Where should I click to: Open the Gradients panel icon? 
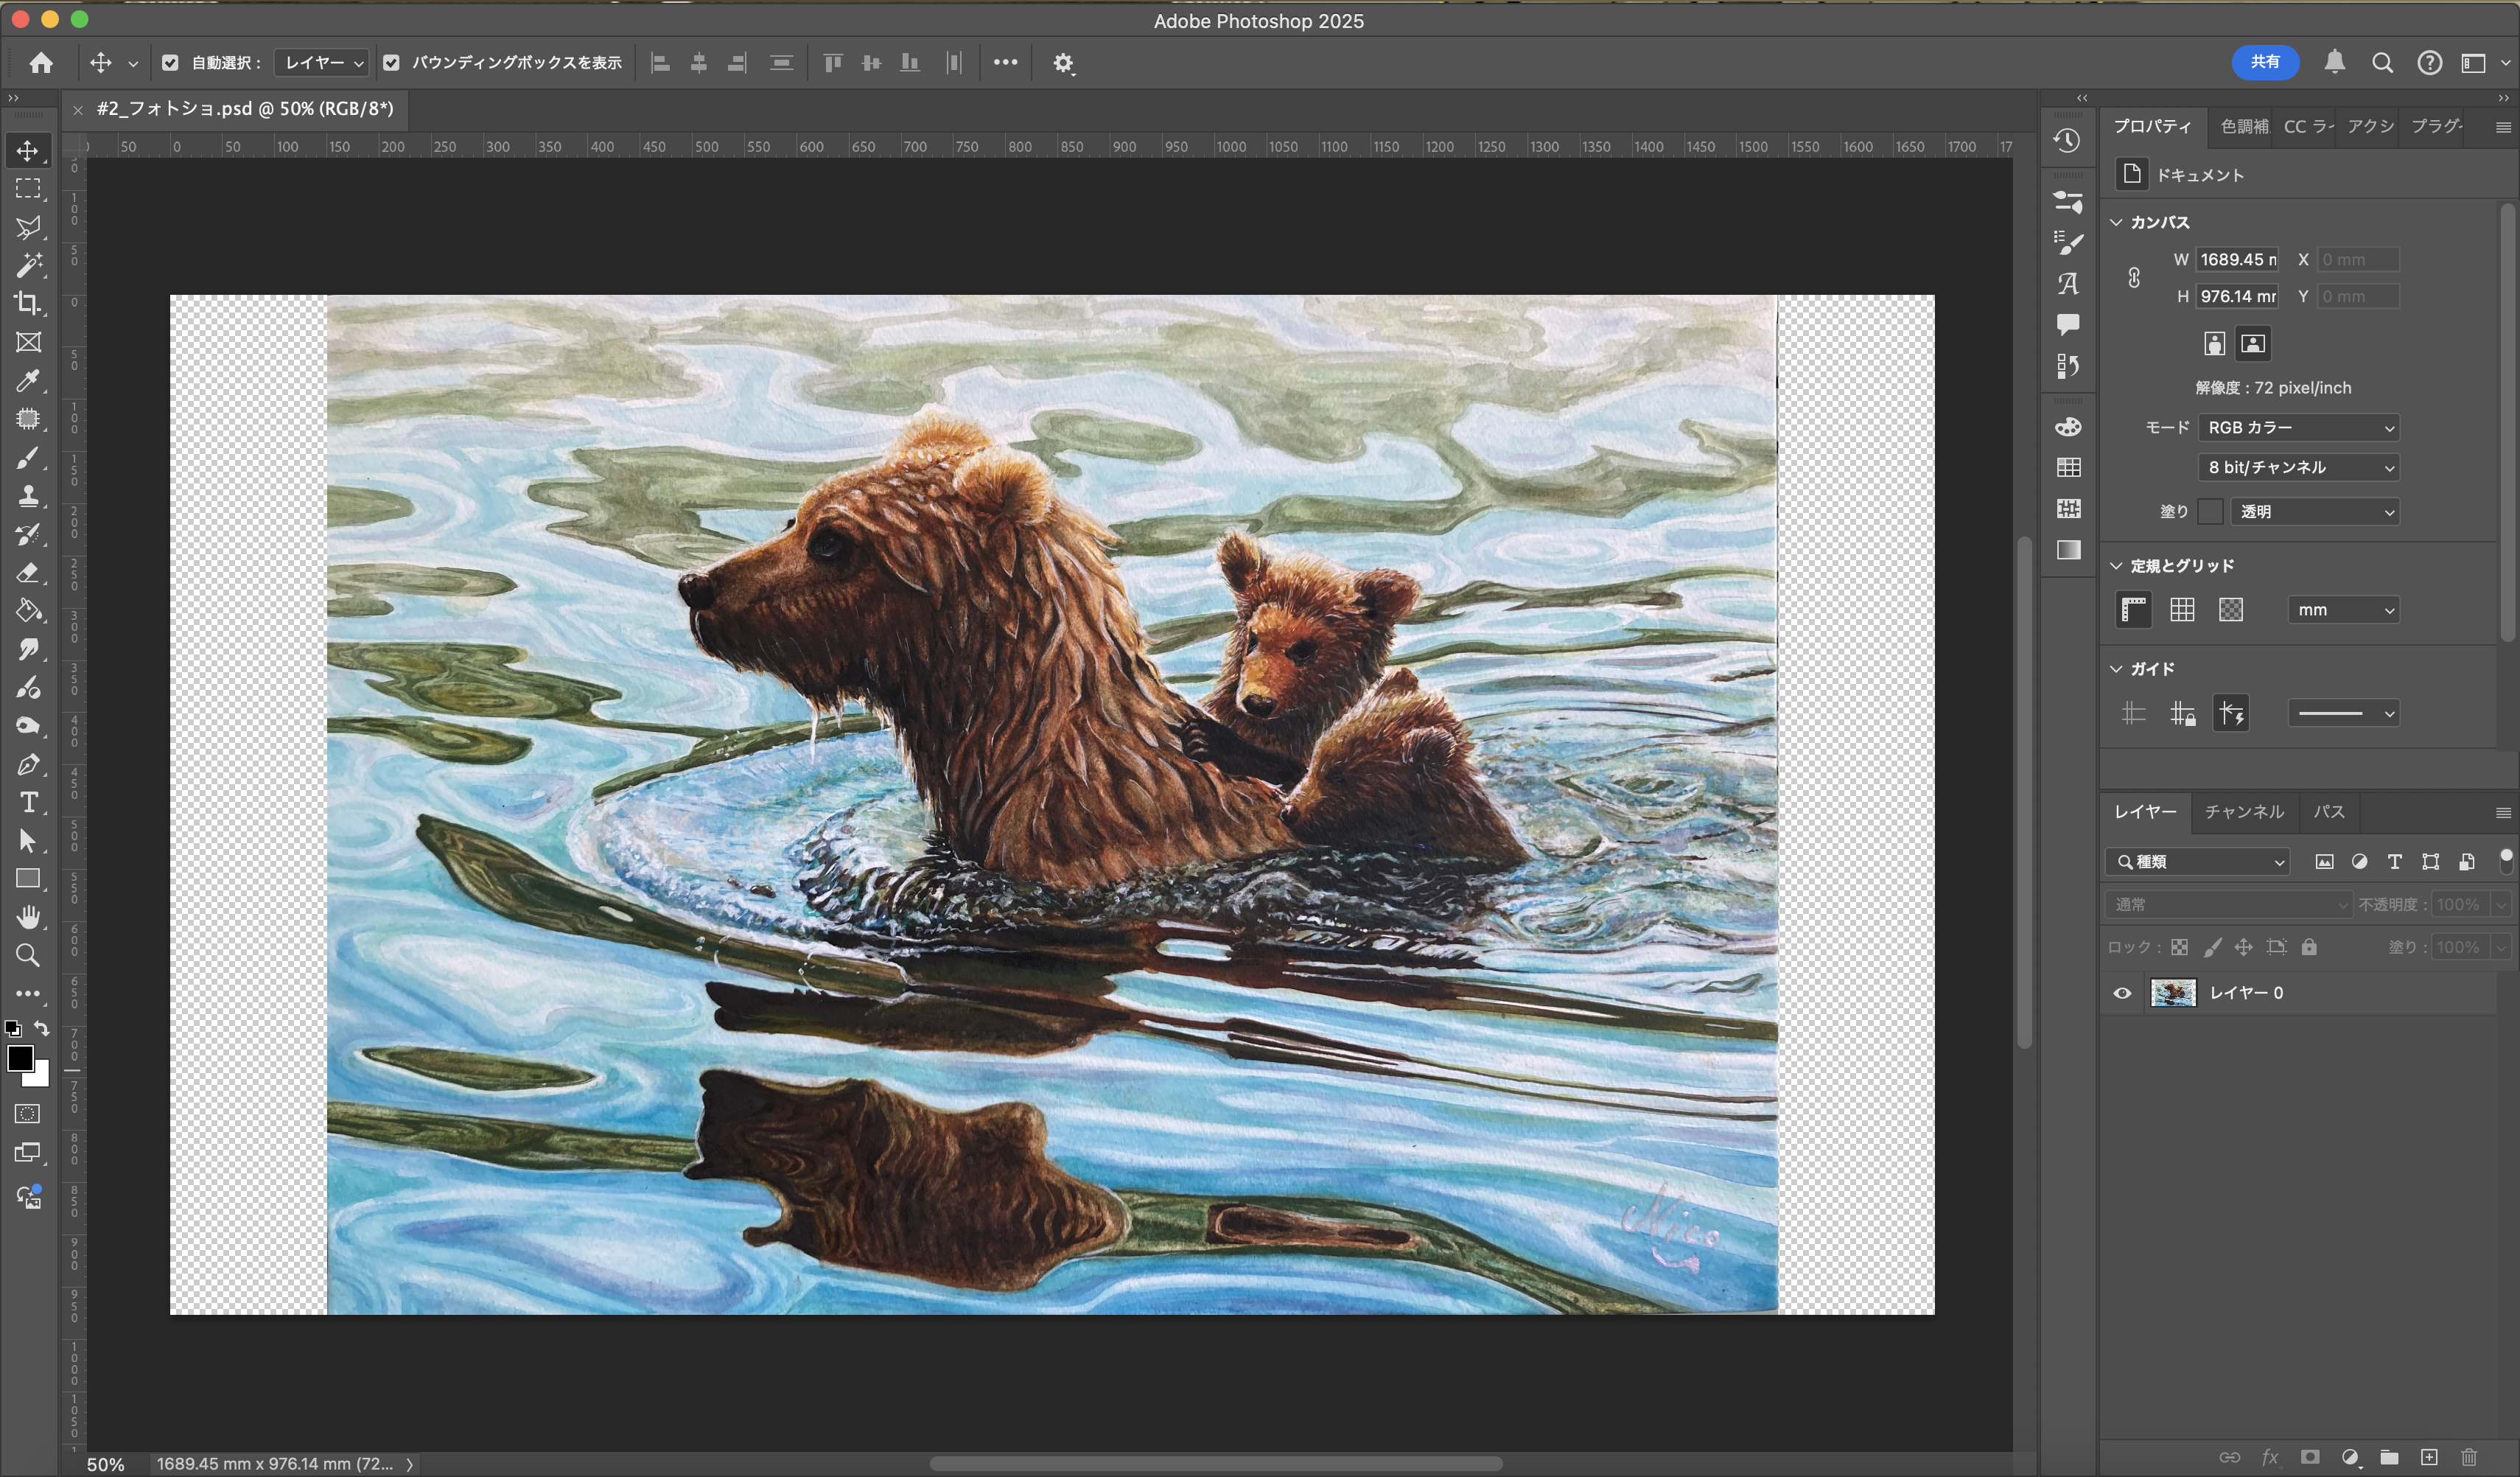pyautogui.click(x=2068, y=550)
